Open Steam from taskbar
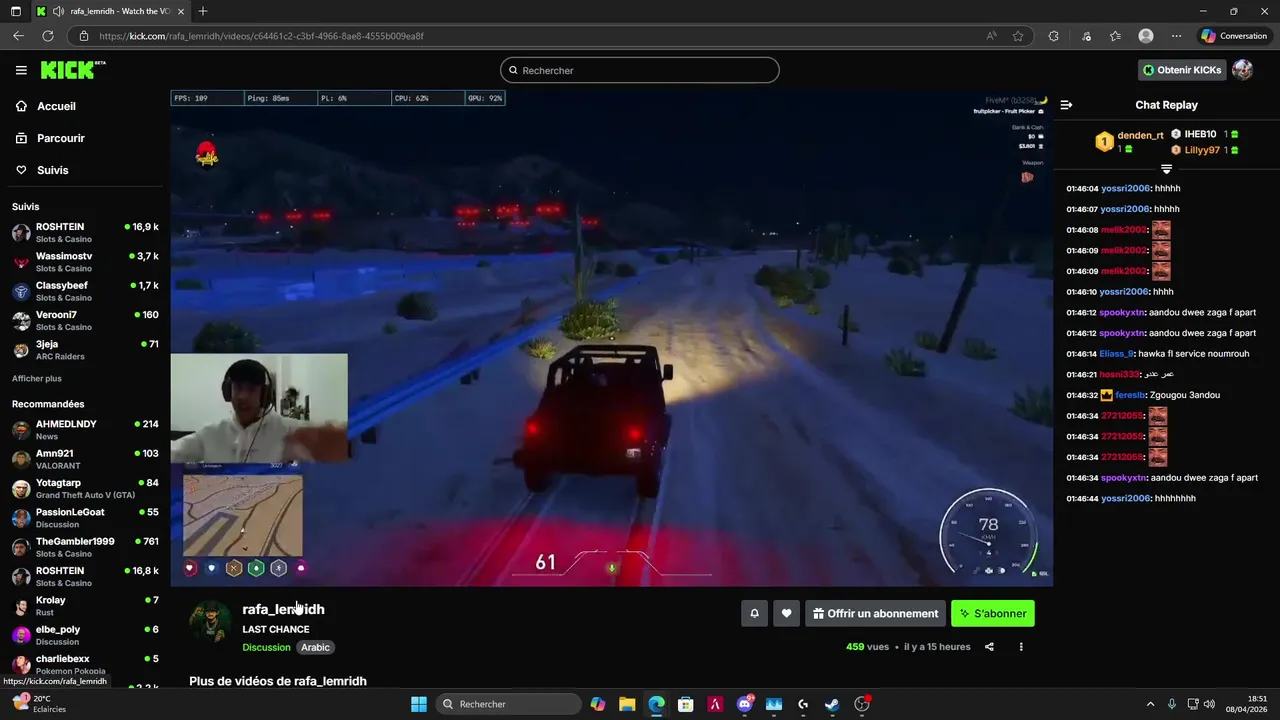1280x720 pixels. point(832,704)
